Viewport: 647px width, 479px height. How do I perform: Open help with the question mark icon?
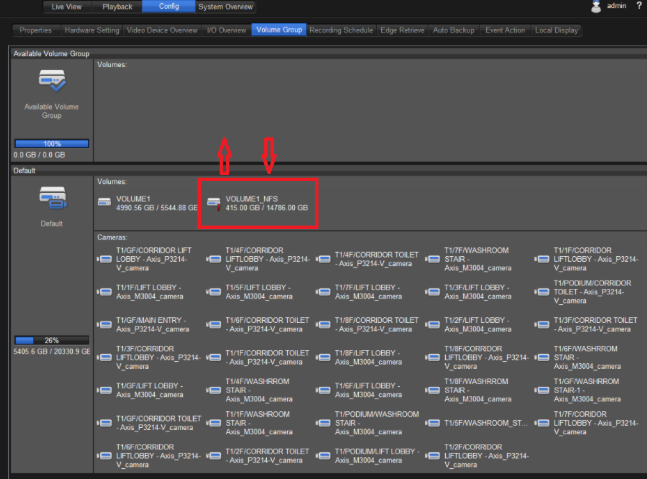(x=638, y=7)
